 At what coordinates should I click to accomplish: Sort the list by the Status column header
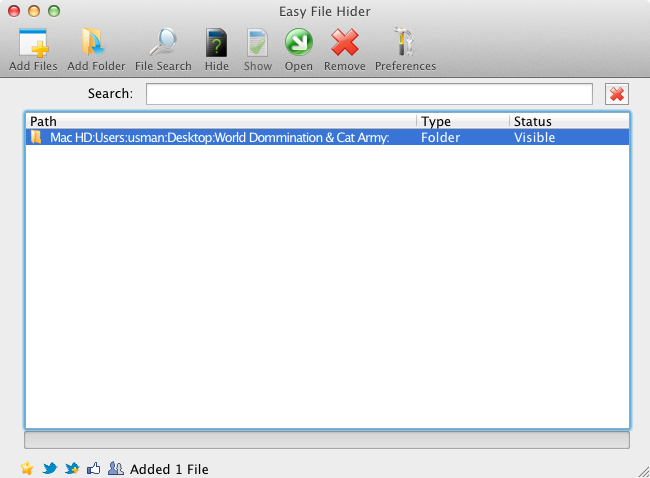(570, 121)
